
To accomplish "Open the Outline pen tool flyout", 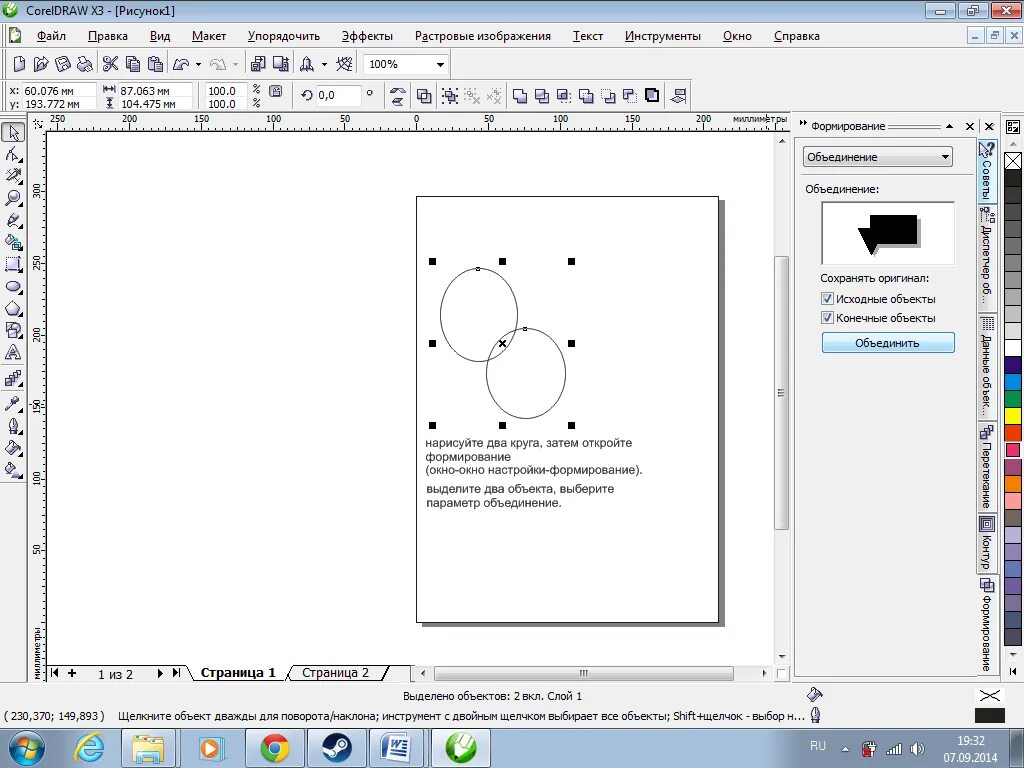I will pyautogui.click(x=13, y=426).
